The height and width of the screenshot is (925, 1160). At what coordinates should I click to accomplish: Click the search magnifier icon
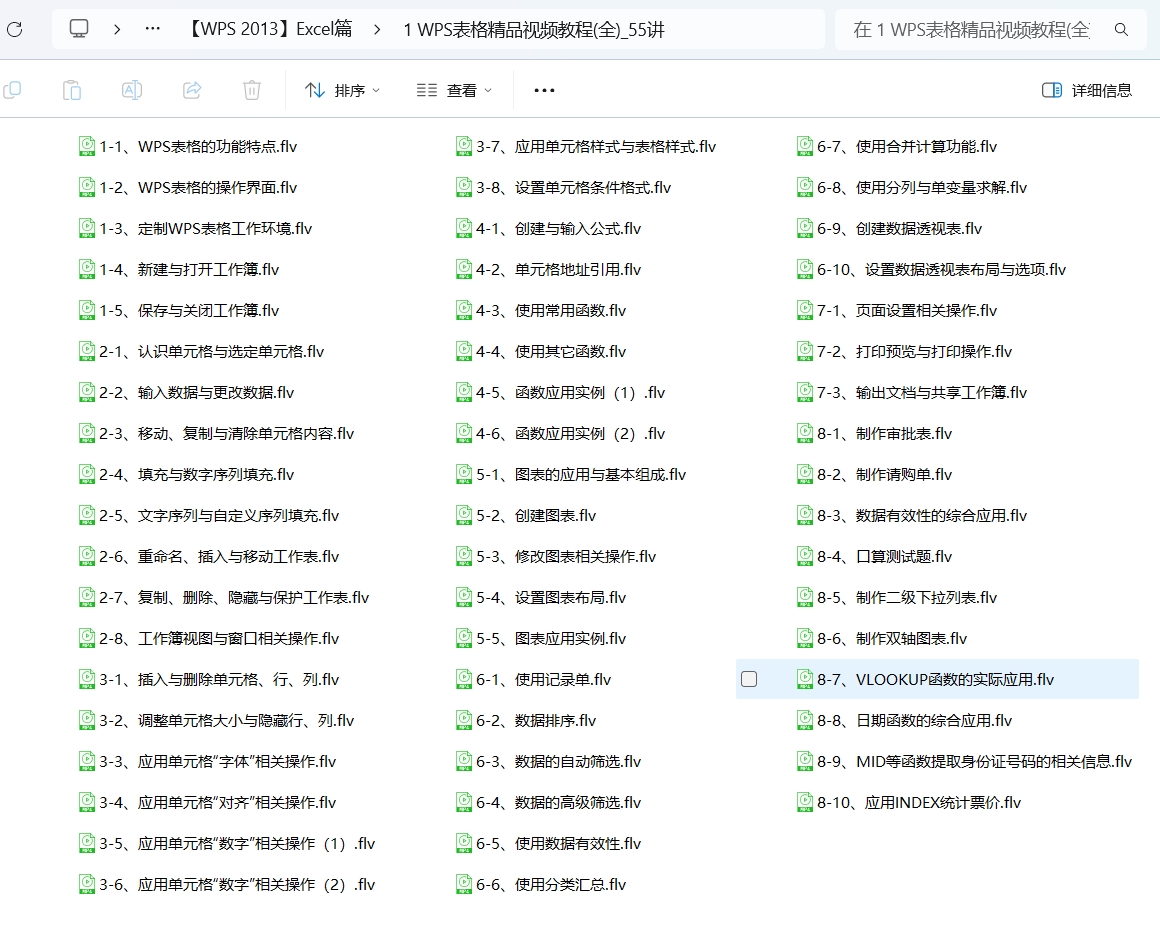tap(1122, 30)
